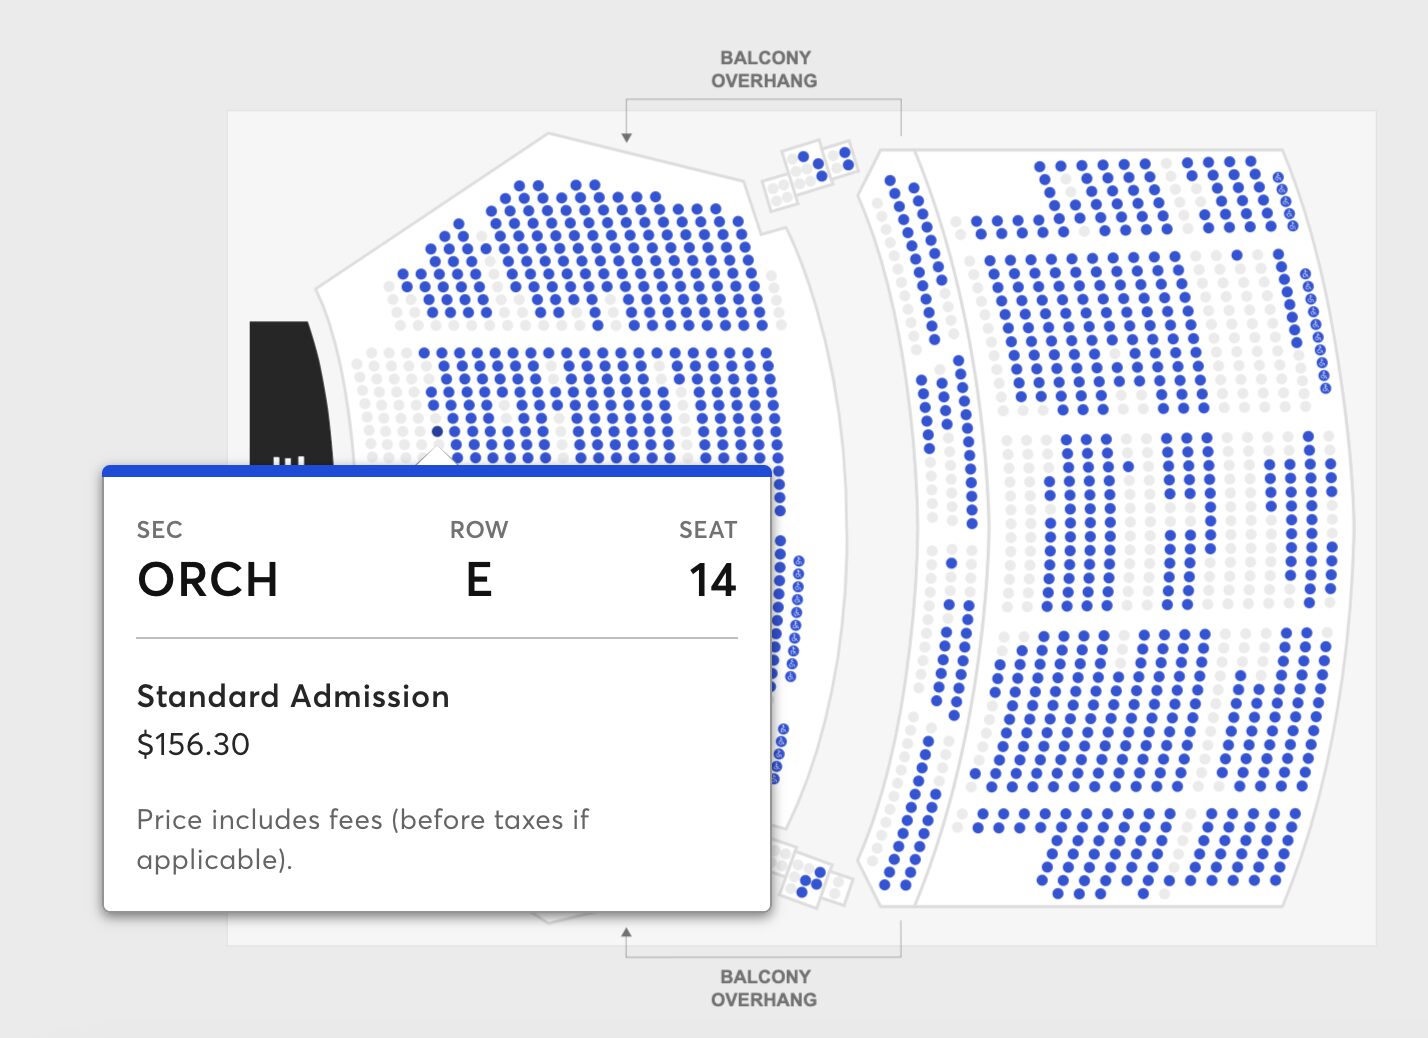Click the dark selected seat ORCH E 14

pos(437,432)
